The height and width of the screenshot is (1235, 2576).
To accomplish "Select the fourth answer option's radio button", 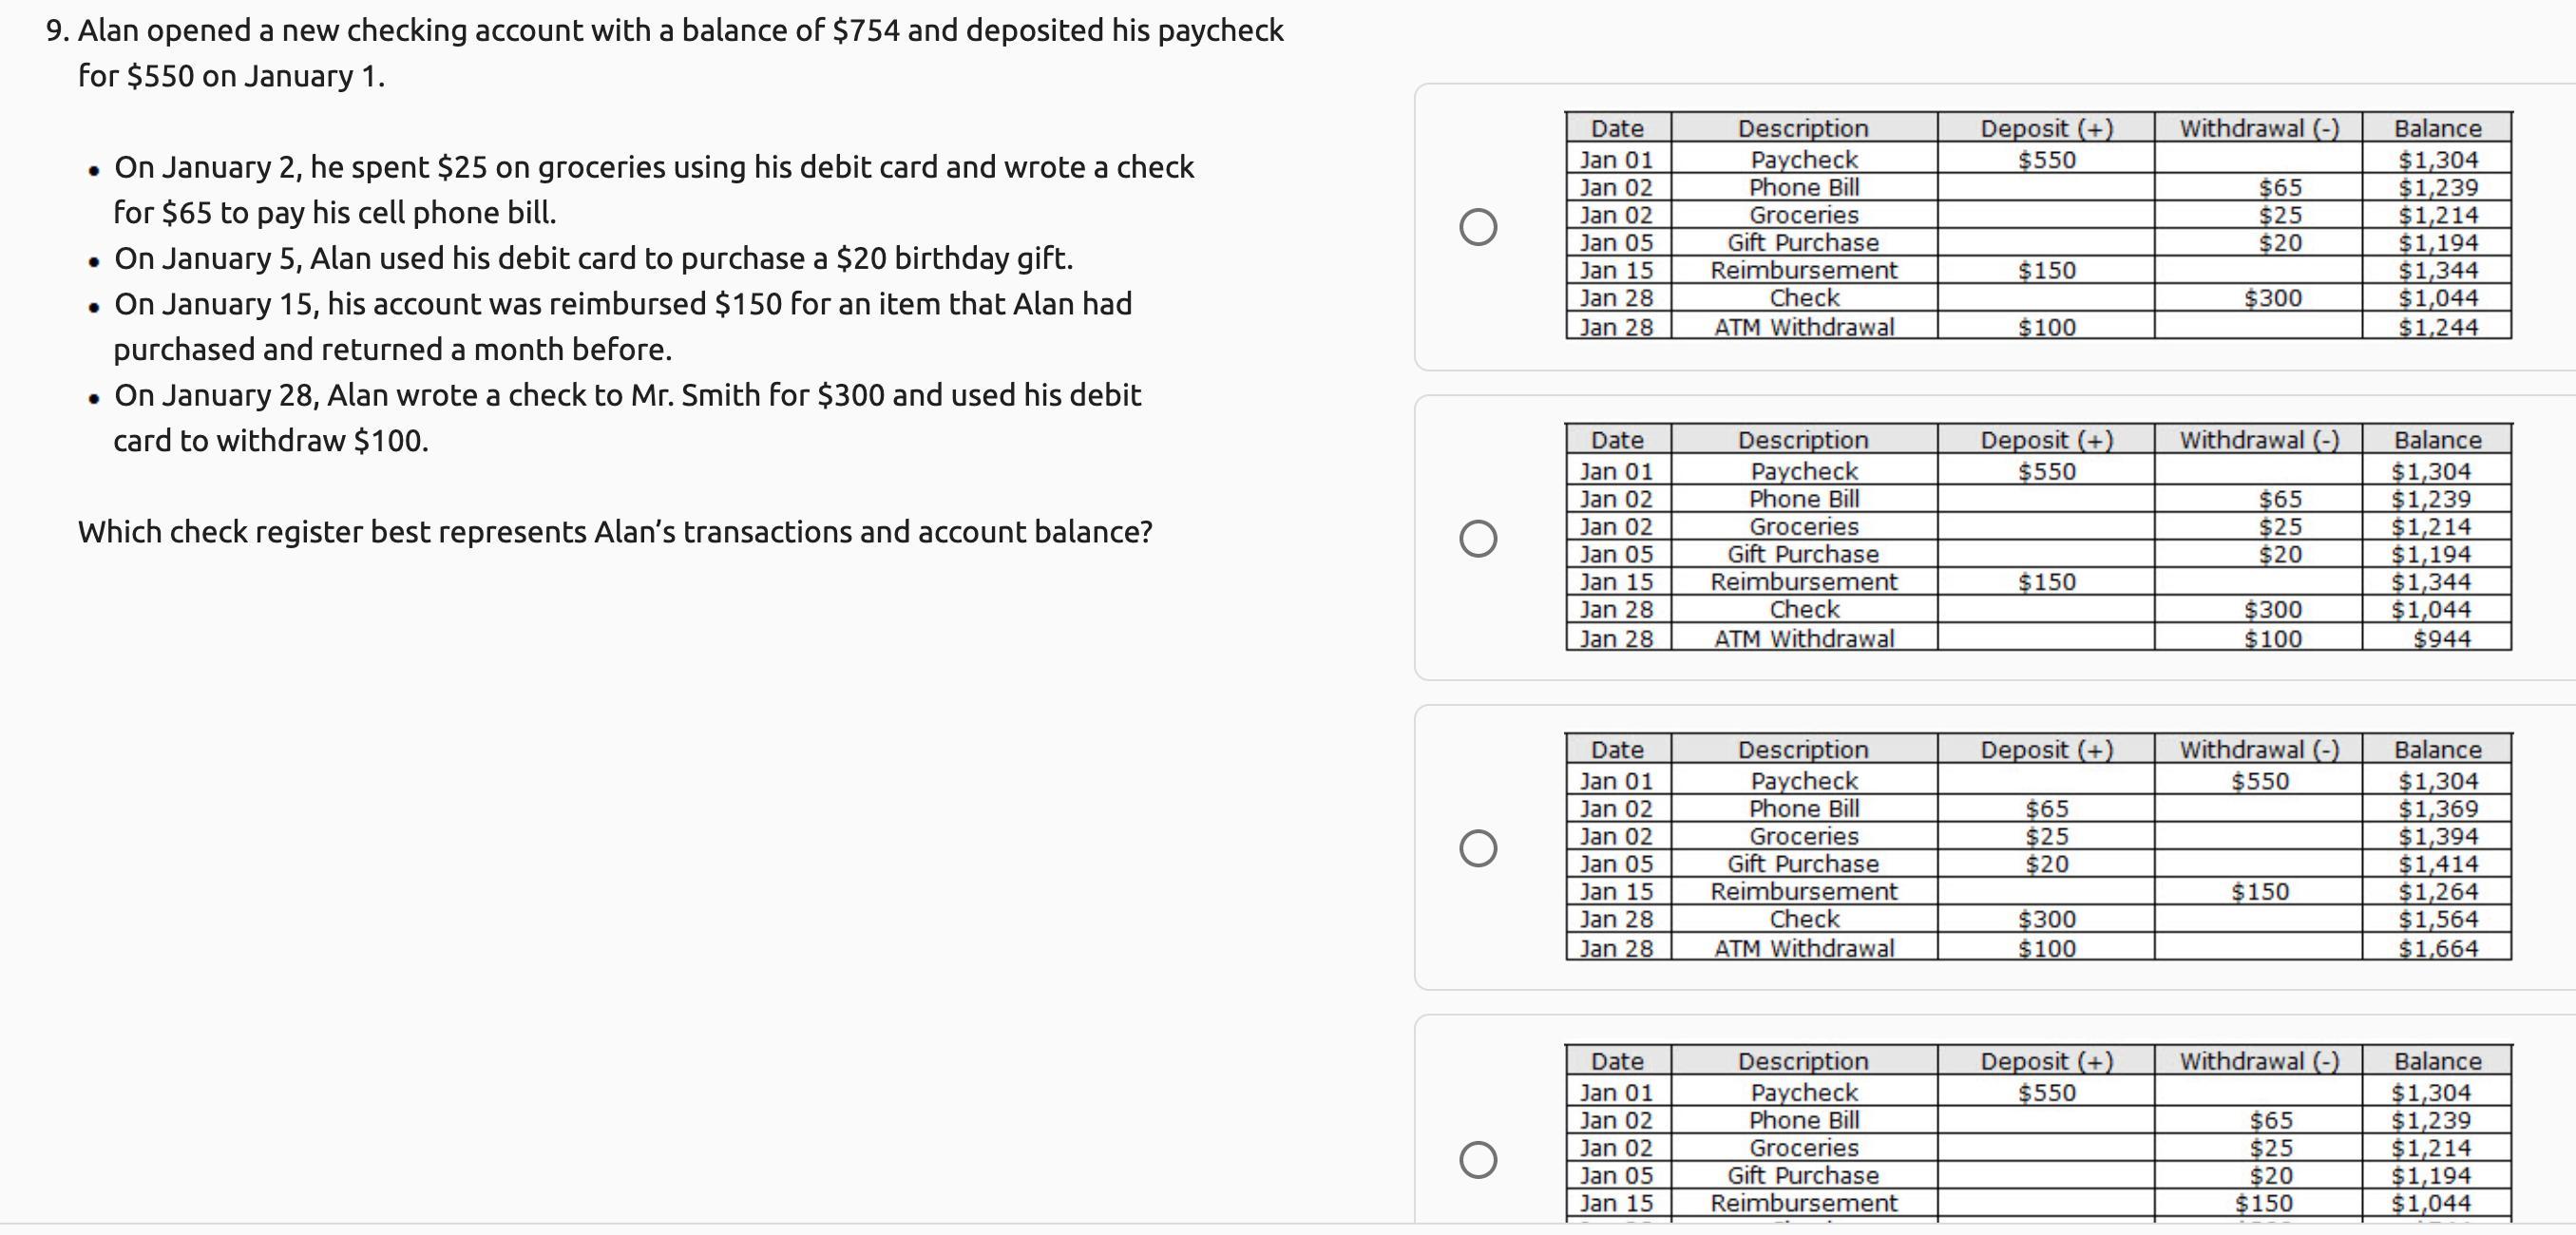I will [x=1478, y=1160].
